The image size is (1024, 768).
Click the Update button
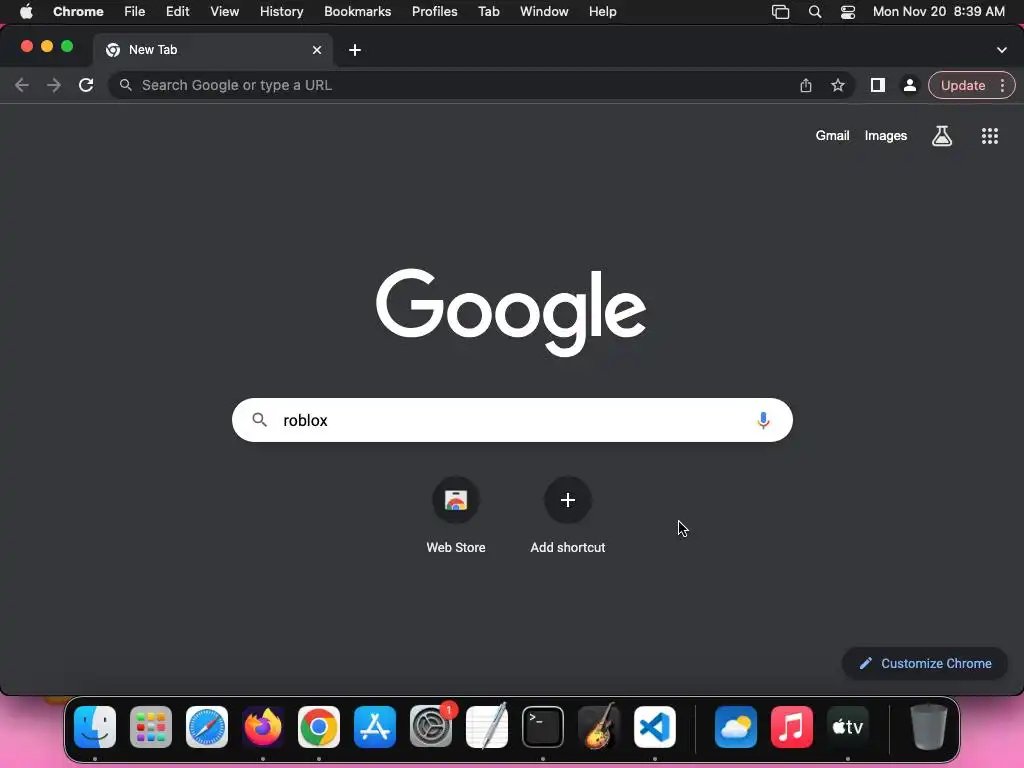point(963,86)
